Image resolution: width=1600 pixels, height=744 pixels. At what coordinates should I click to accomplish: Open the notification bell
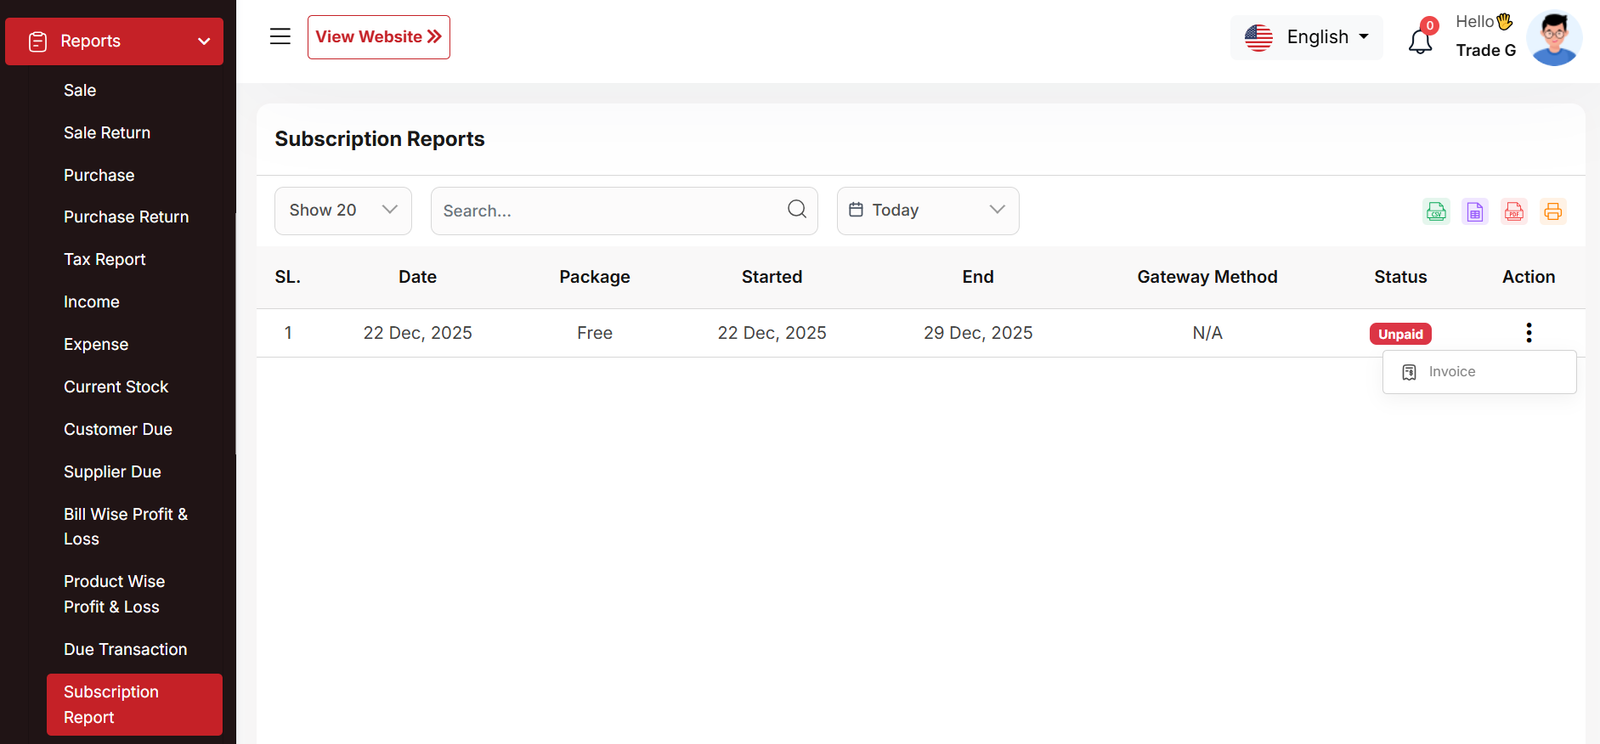1420,41
